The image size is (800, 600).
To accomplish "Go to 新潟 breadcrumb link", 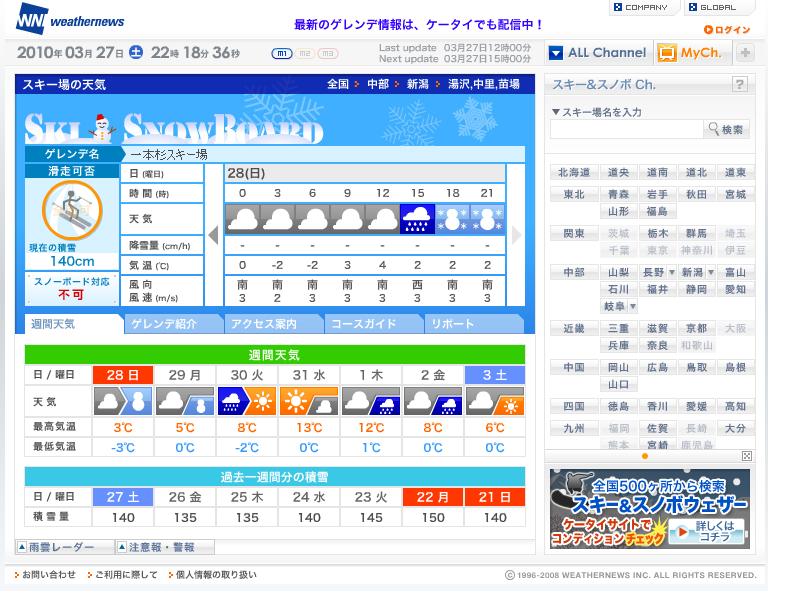I will pos(417,84).
